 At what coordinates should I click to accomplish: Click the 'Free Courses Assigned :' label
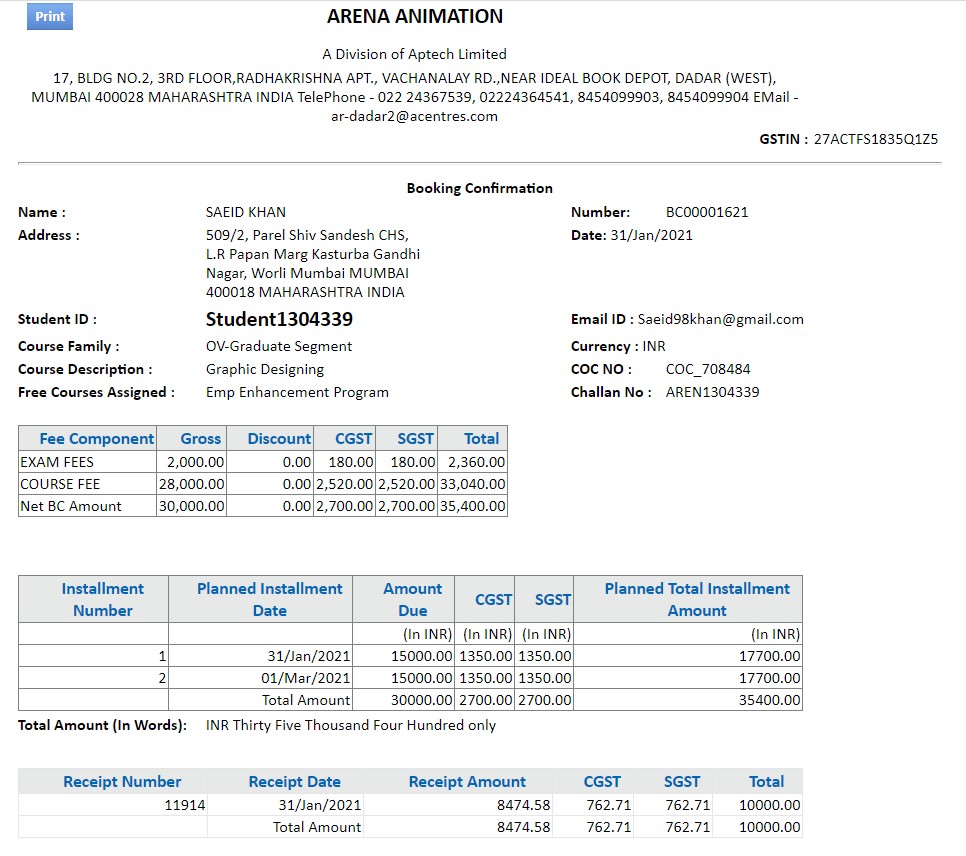96,393
